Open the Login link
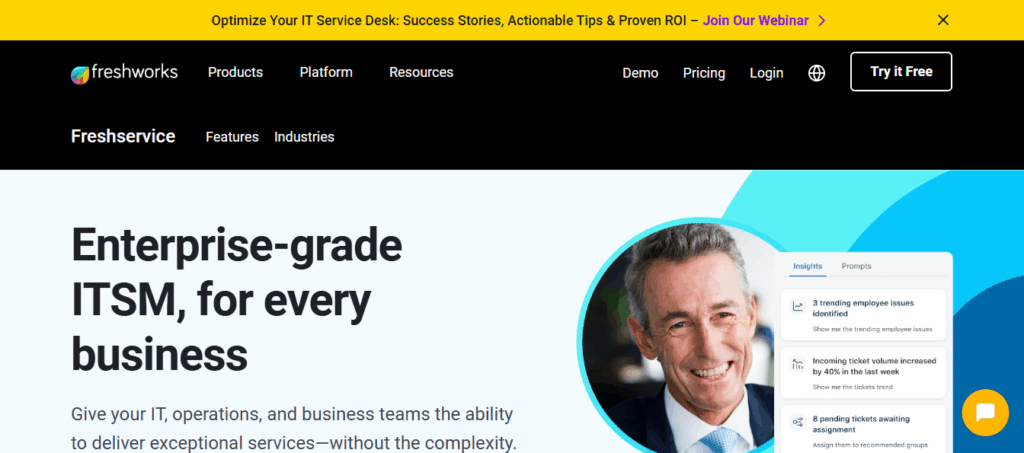 [x=766, y=73]
